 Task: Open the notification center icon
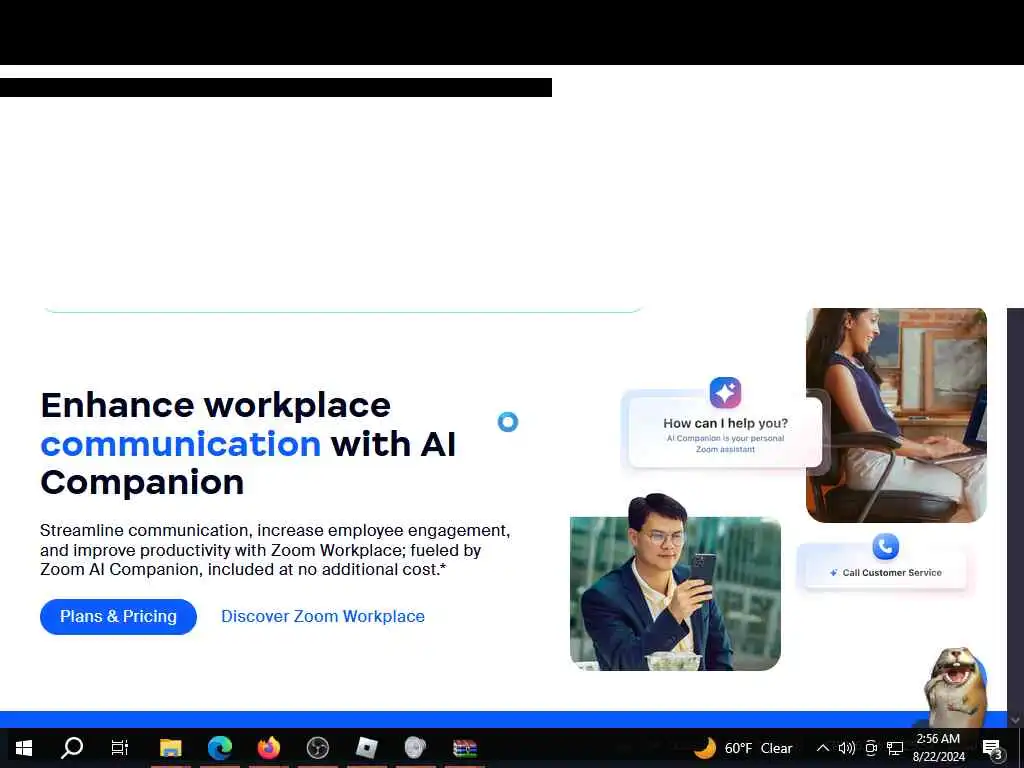[992, 748]
